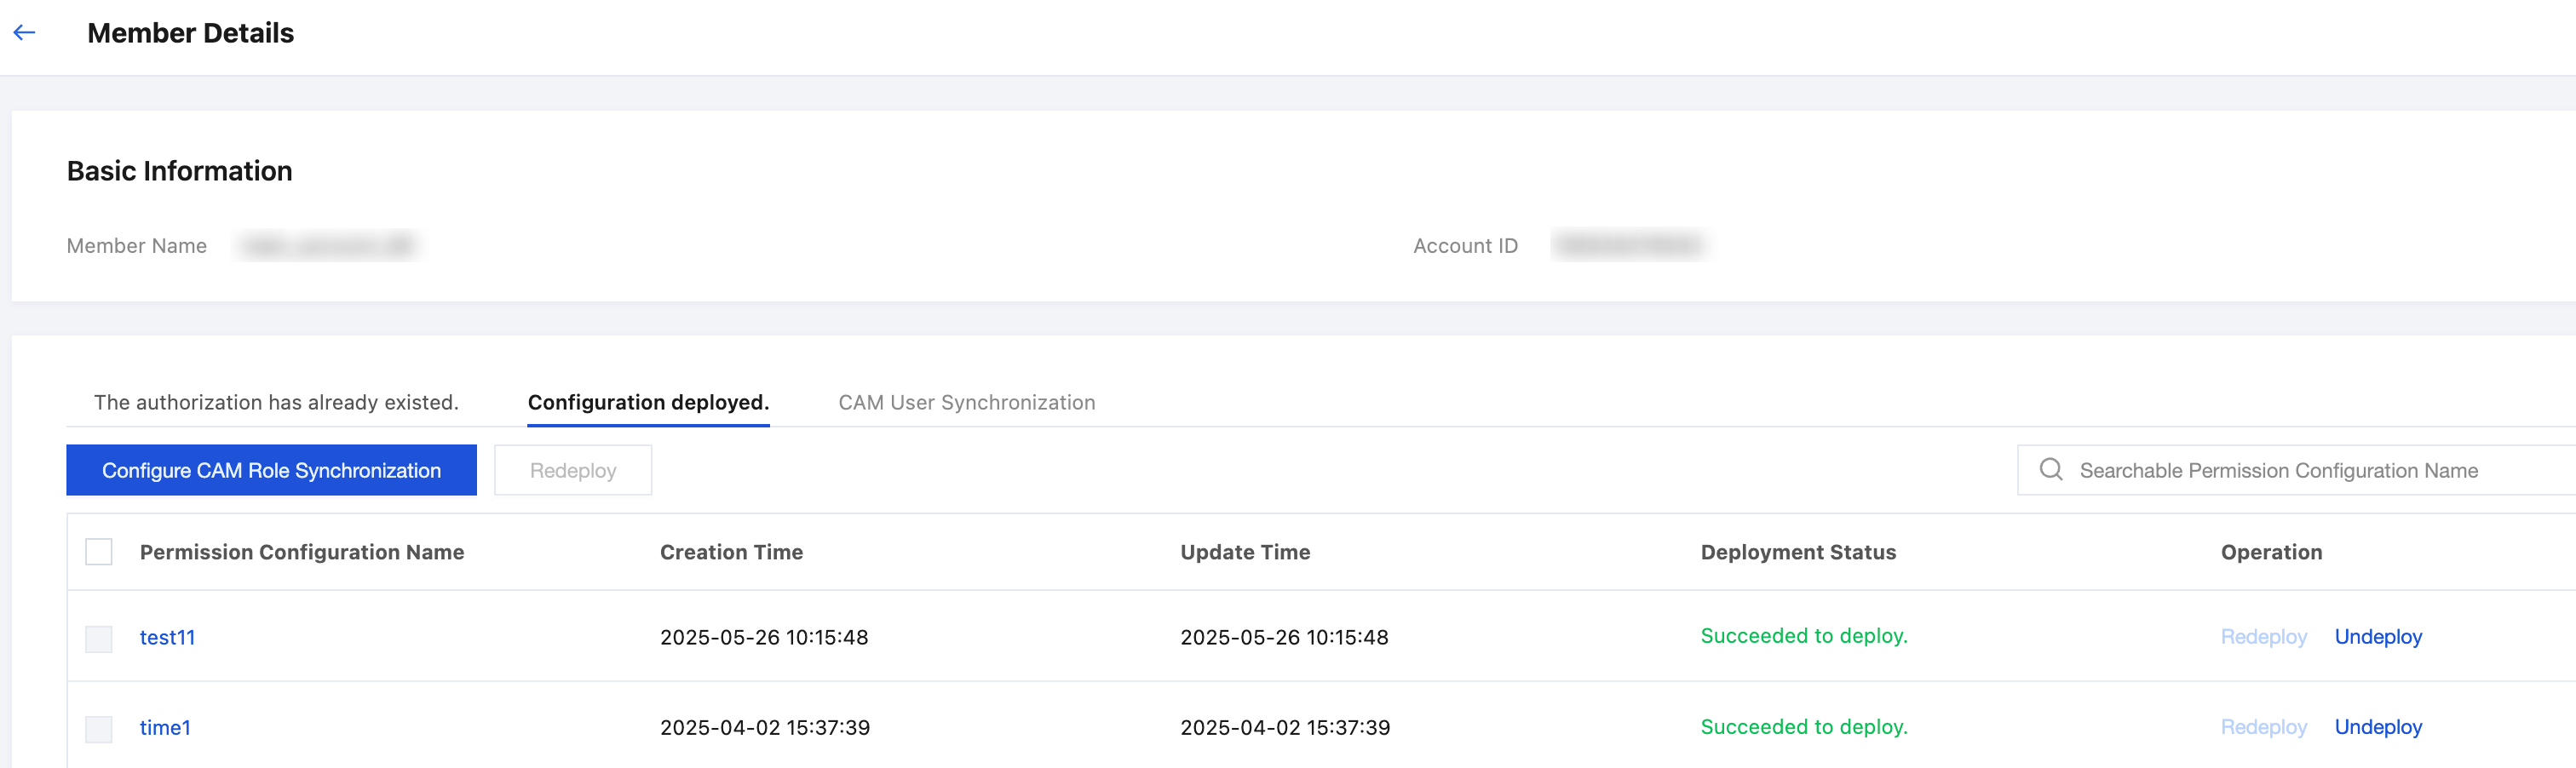Image resolution: width=2576 pixels, height=768 pixels.
Task: Open the time1 permission configuration link
Action: tap(165, 727)
